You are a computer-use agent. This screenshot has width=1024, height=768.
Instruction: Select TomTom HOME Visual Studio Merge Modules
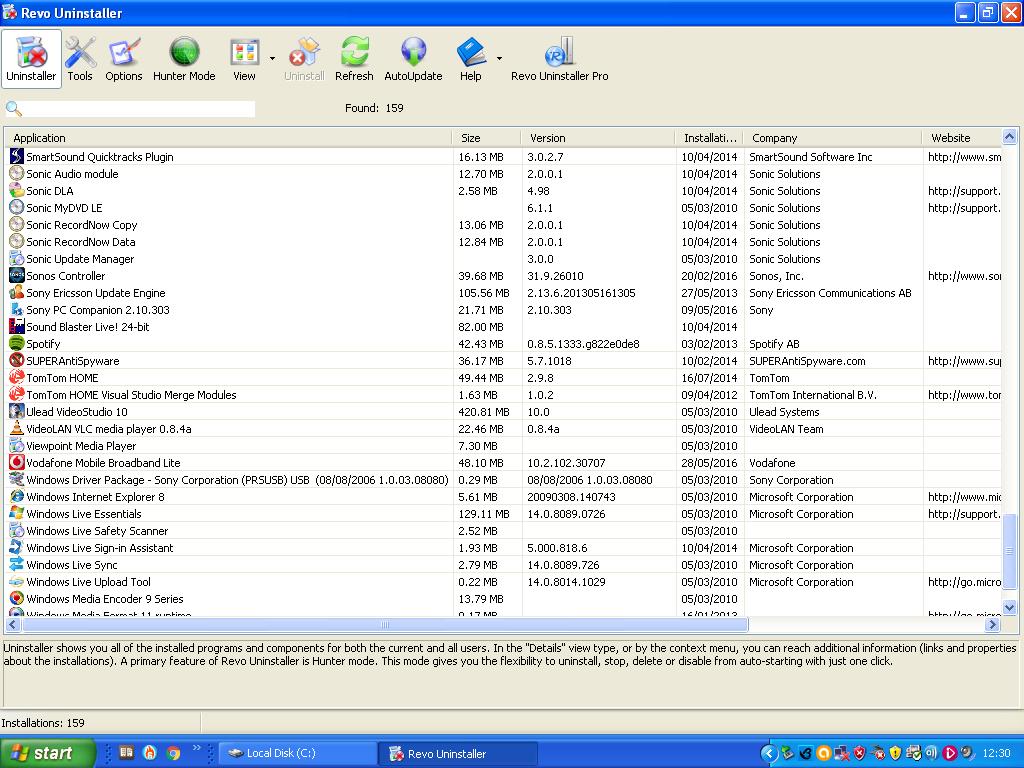click(x=503, y=394)
